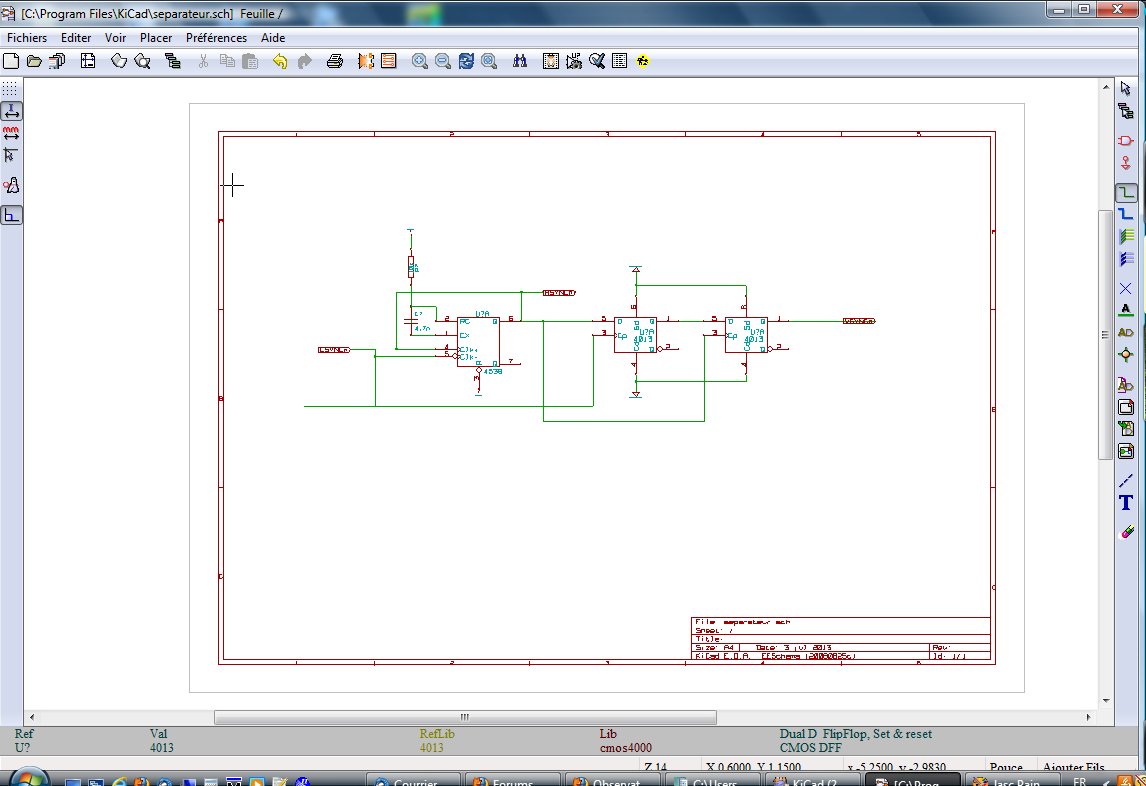Viewport: 1146px width, 786px height.
Task: Generate the netlist icon
Action: click(550, 61)
